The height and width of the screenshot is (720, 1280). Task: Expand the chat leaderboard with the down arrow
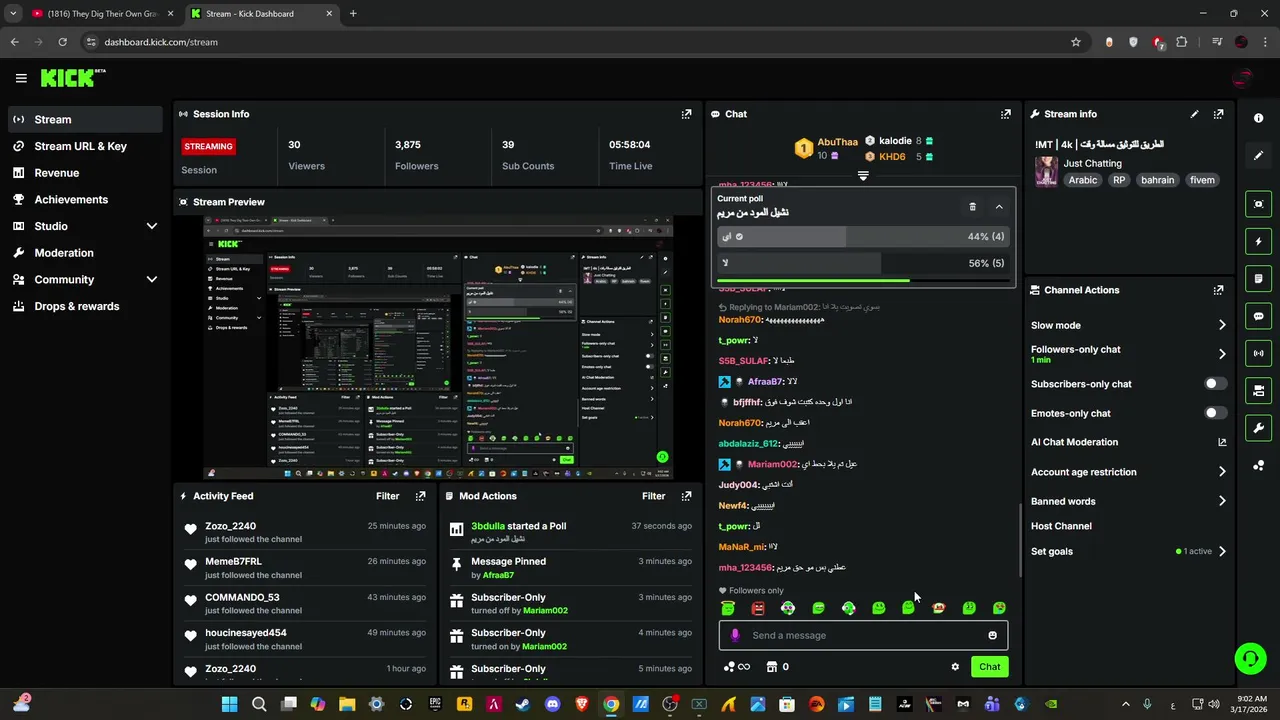point(863,176)
